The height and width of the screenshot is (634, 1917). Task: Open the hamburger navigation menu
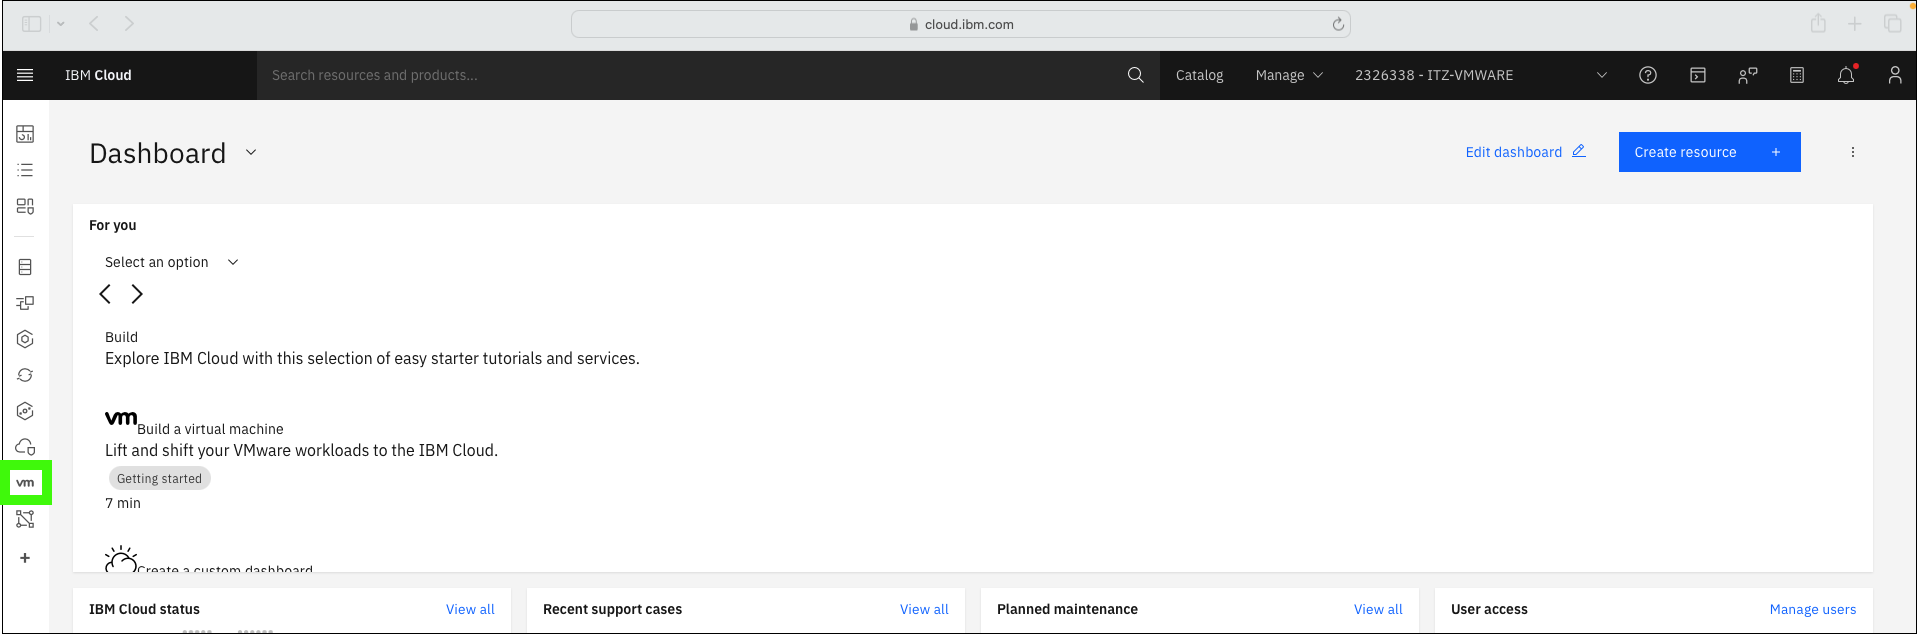[x=25, y=75]
